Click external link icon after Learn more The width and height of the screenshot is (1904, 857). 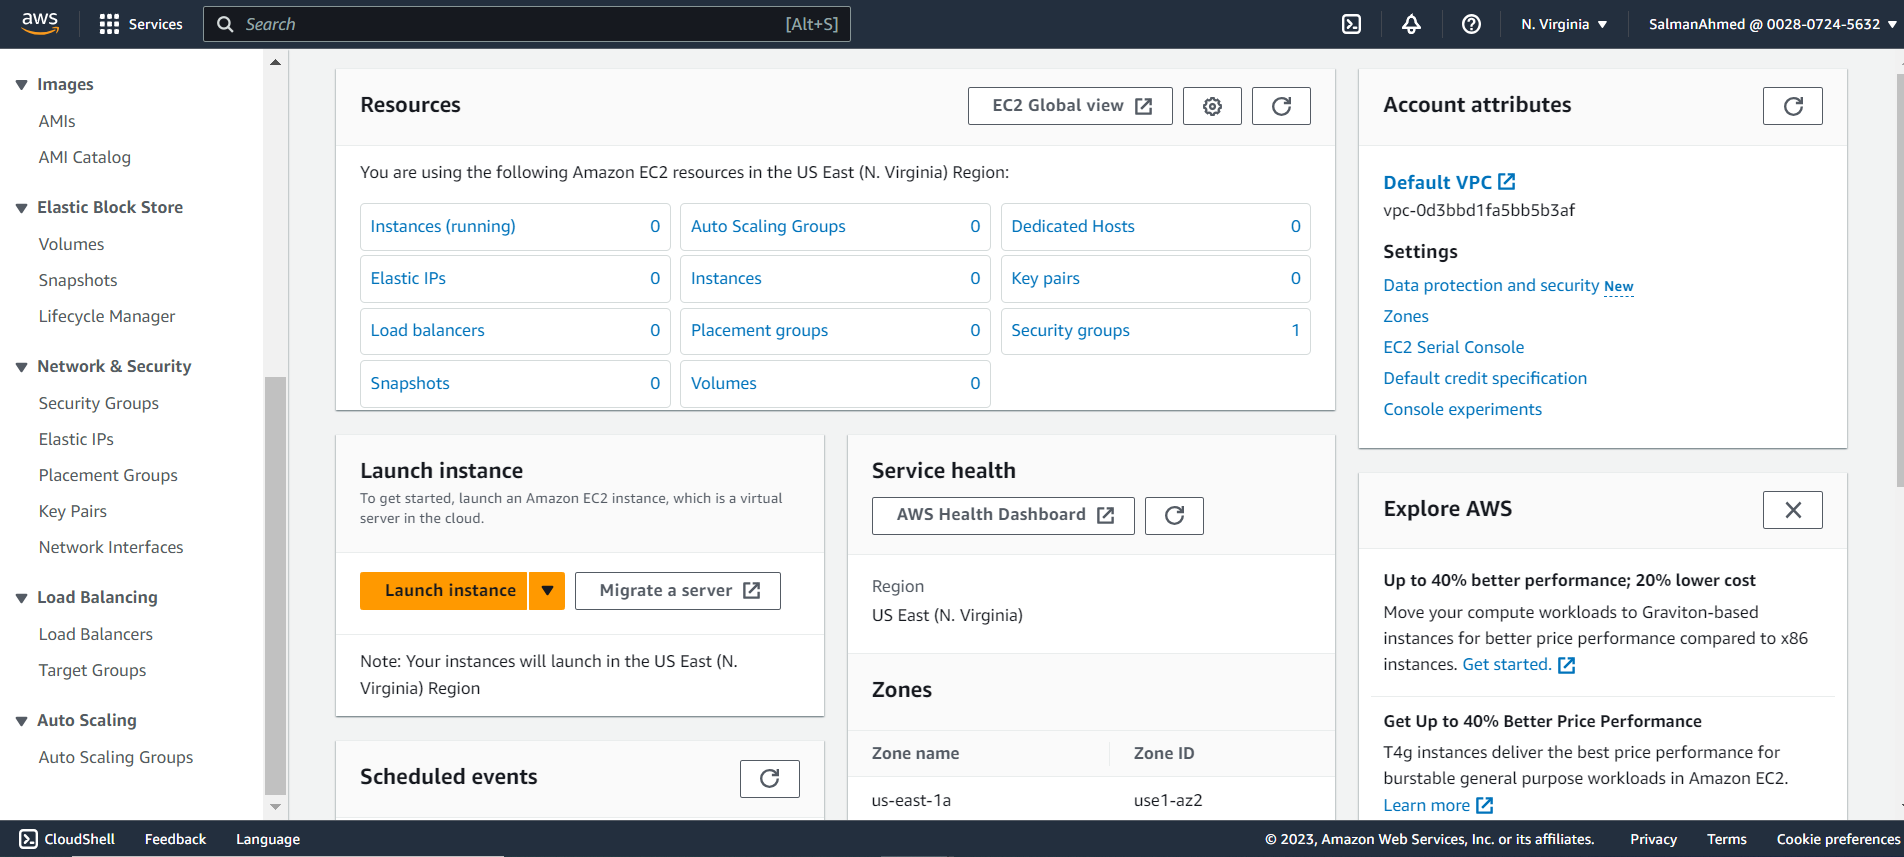point(1485,805)
